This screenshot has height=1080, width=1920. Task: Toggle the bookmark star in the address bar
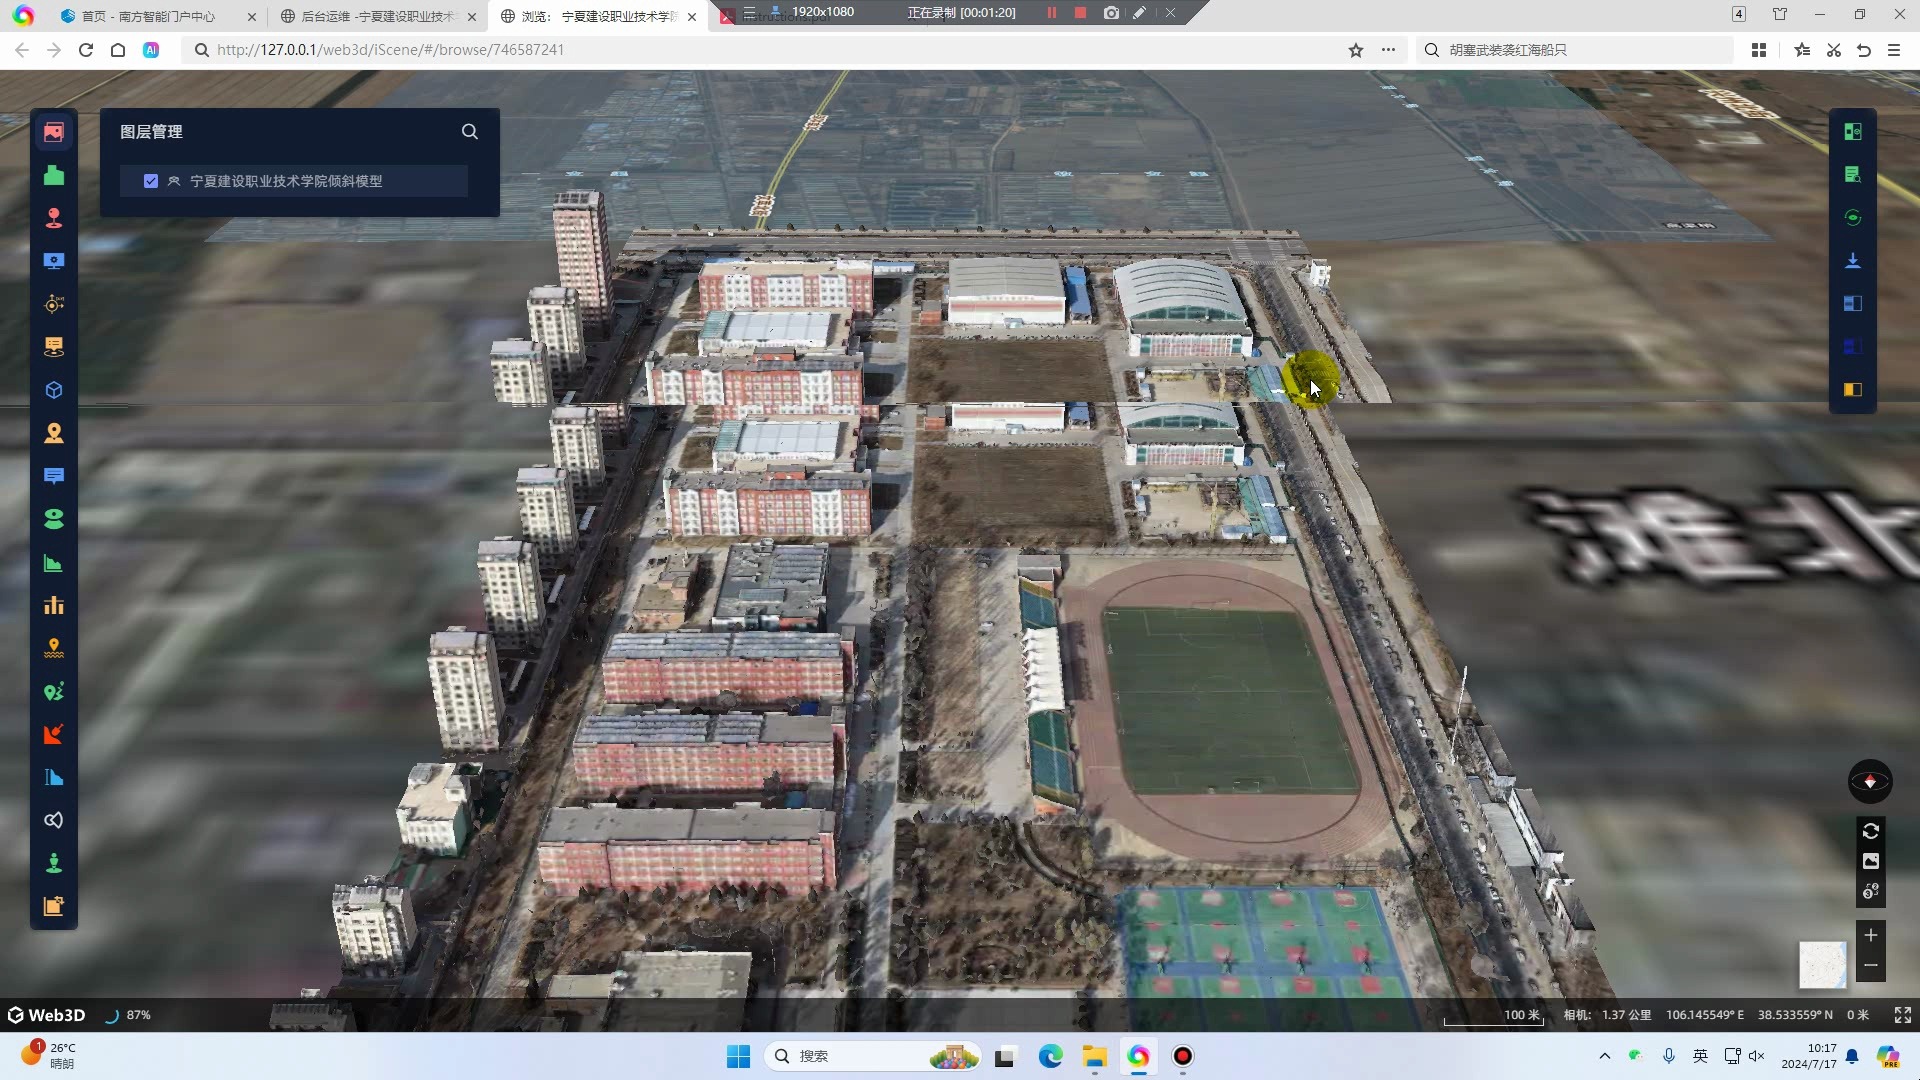pyautogui.click(x=1355, y=50)
